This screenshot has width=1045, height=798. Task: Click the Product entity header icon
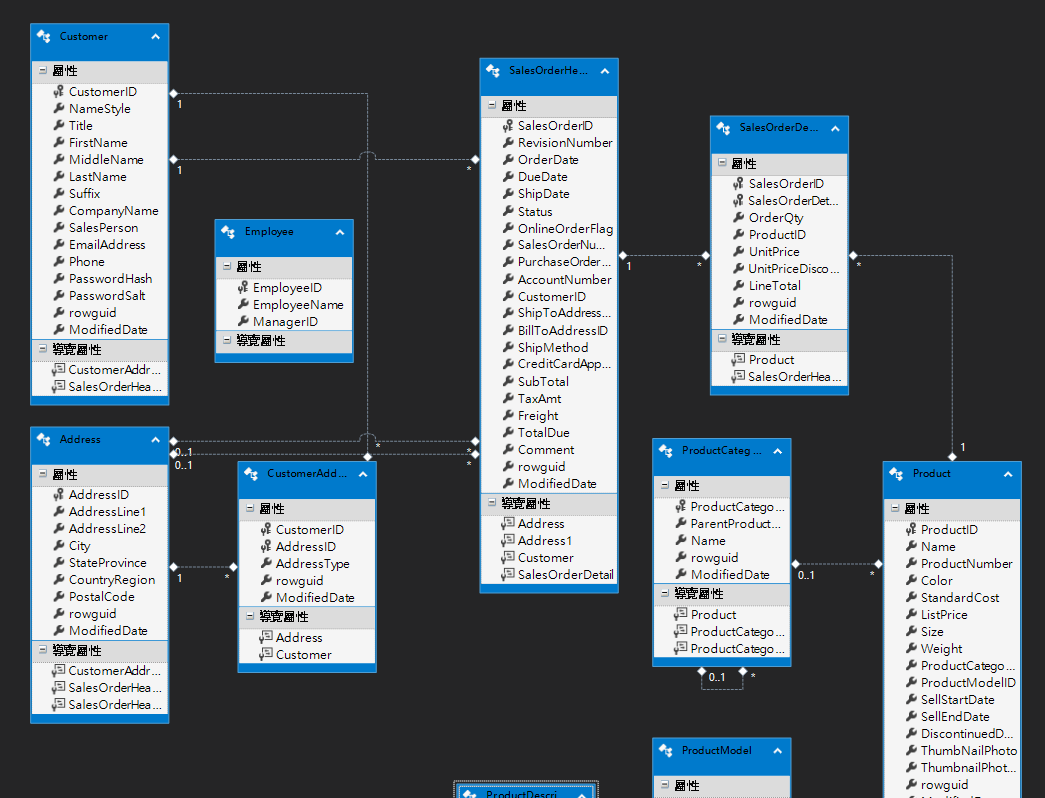coord(897,474)
